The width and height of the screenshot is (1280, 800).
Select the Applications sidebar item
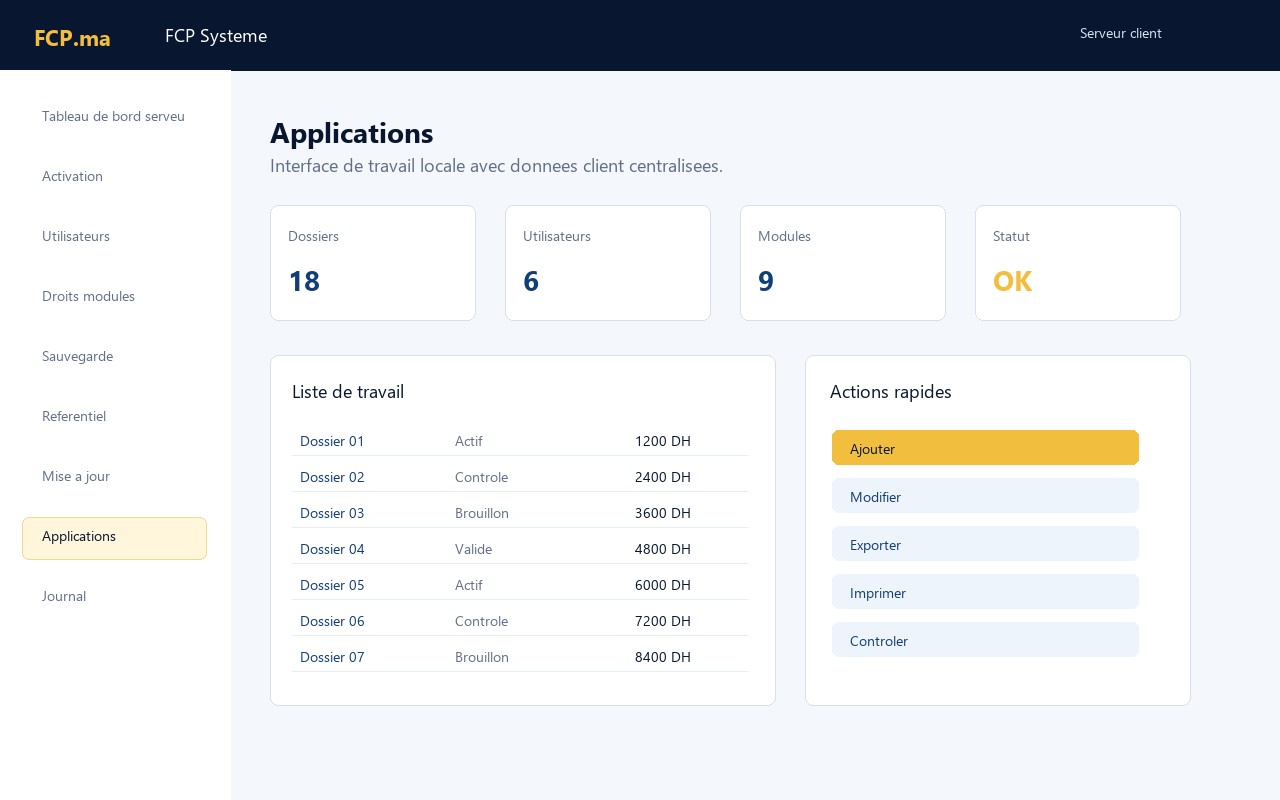[x=114, y=538]
